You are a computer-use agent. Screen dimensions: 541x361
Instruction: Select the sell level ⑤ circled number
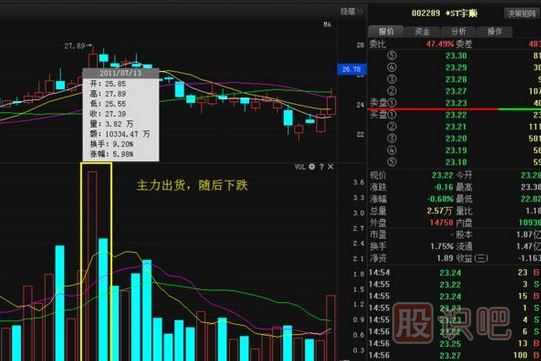pyautogui.click(x=392, y=56)
